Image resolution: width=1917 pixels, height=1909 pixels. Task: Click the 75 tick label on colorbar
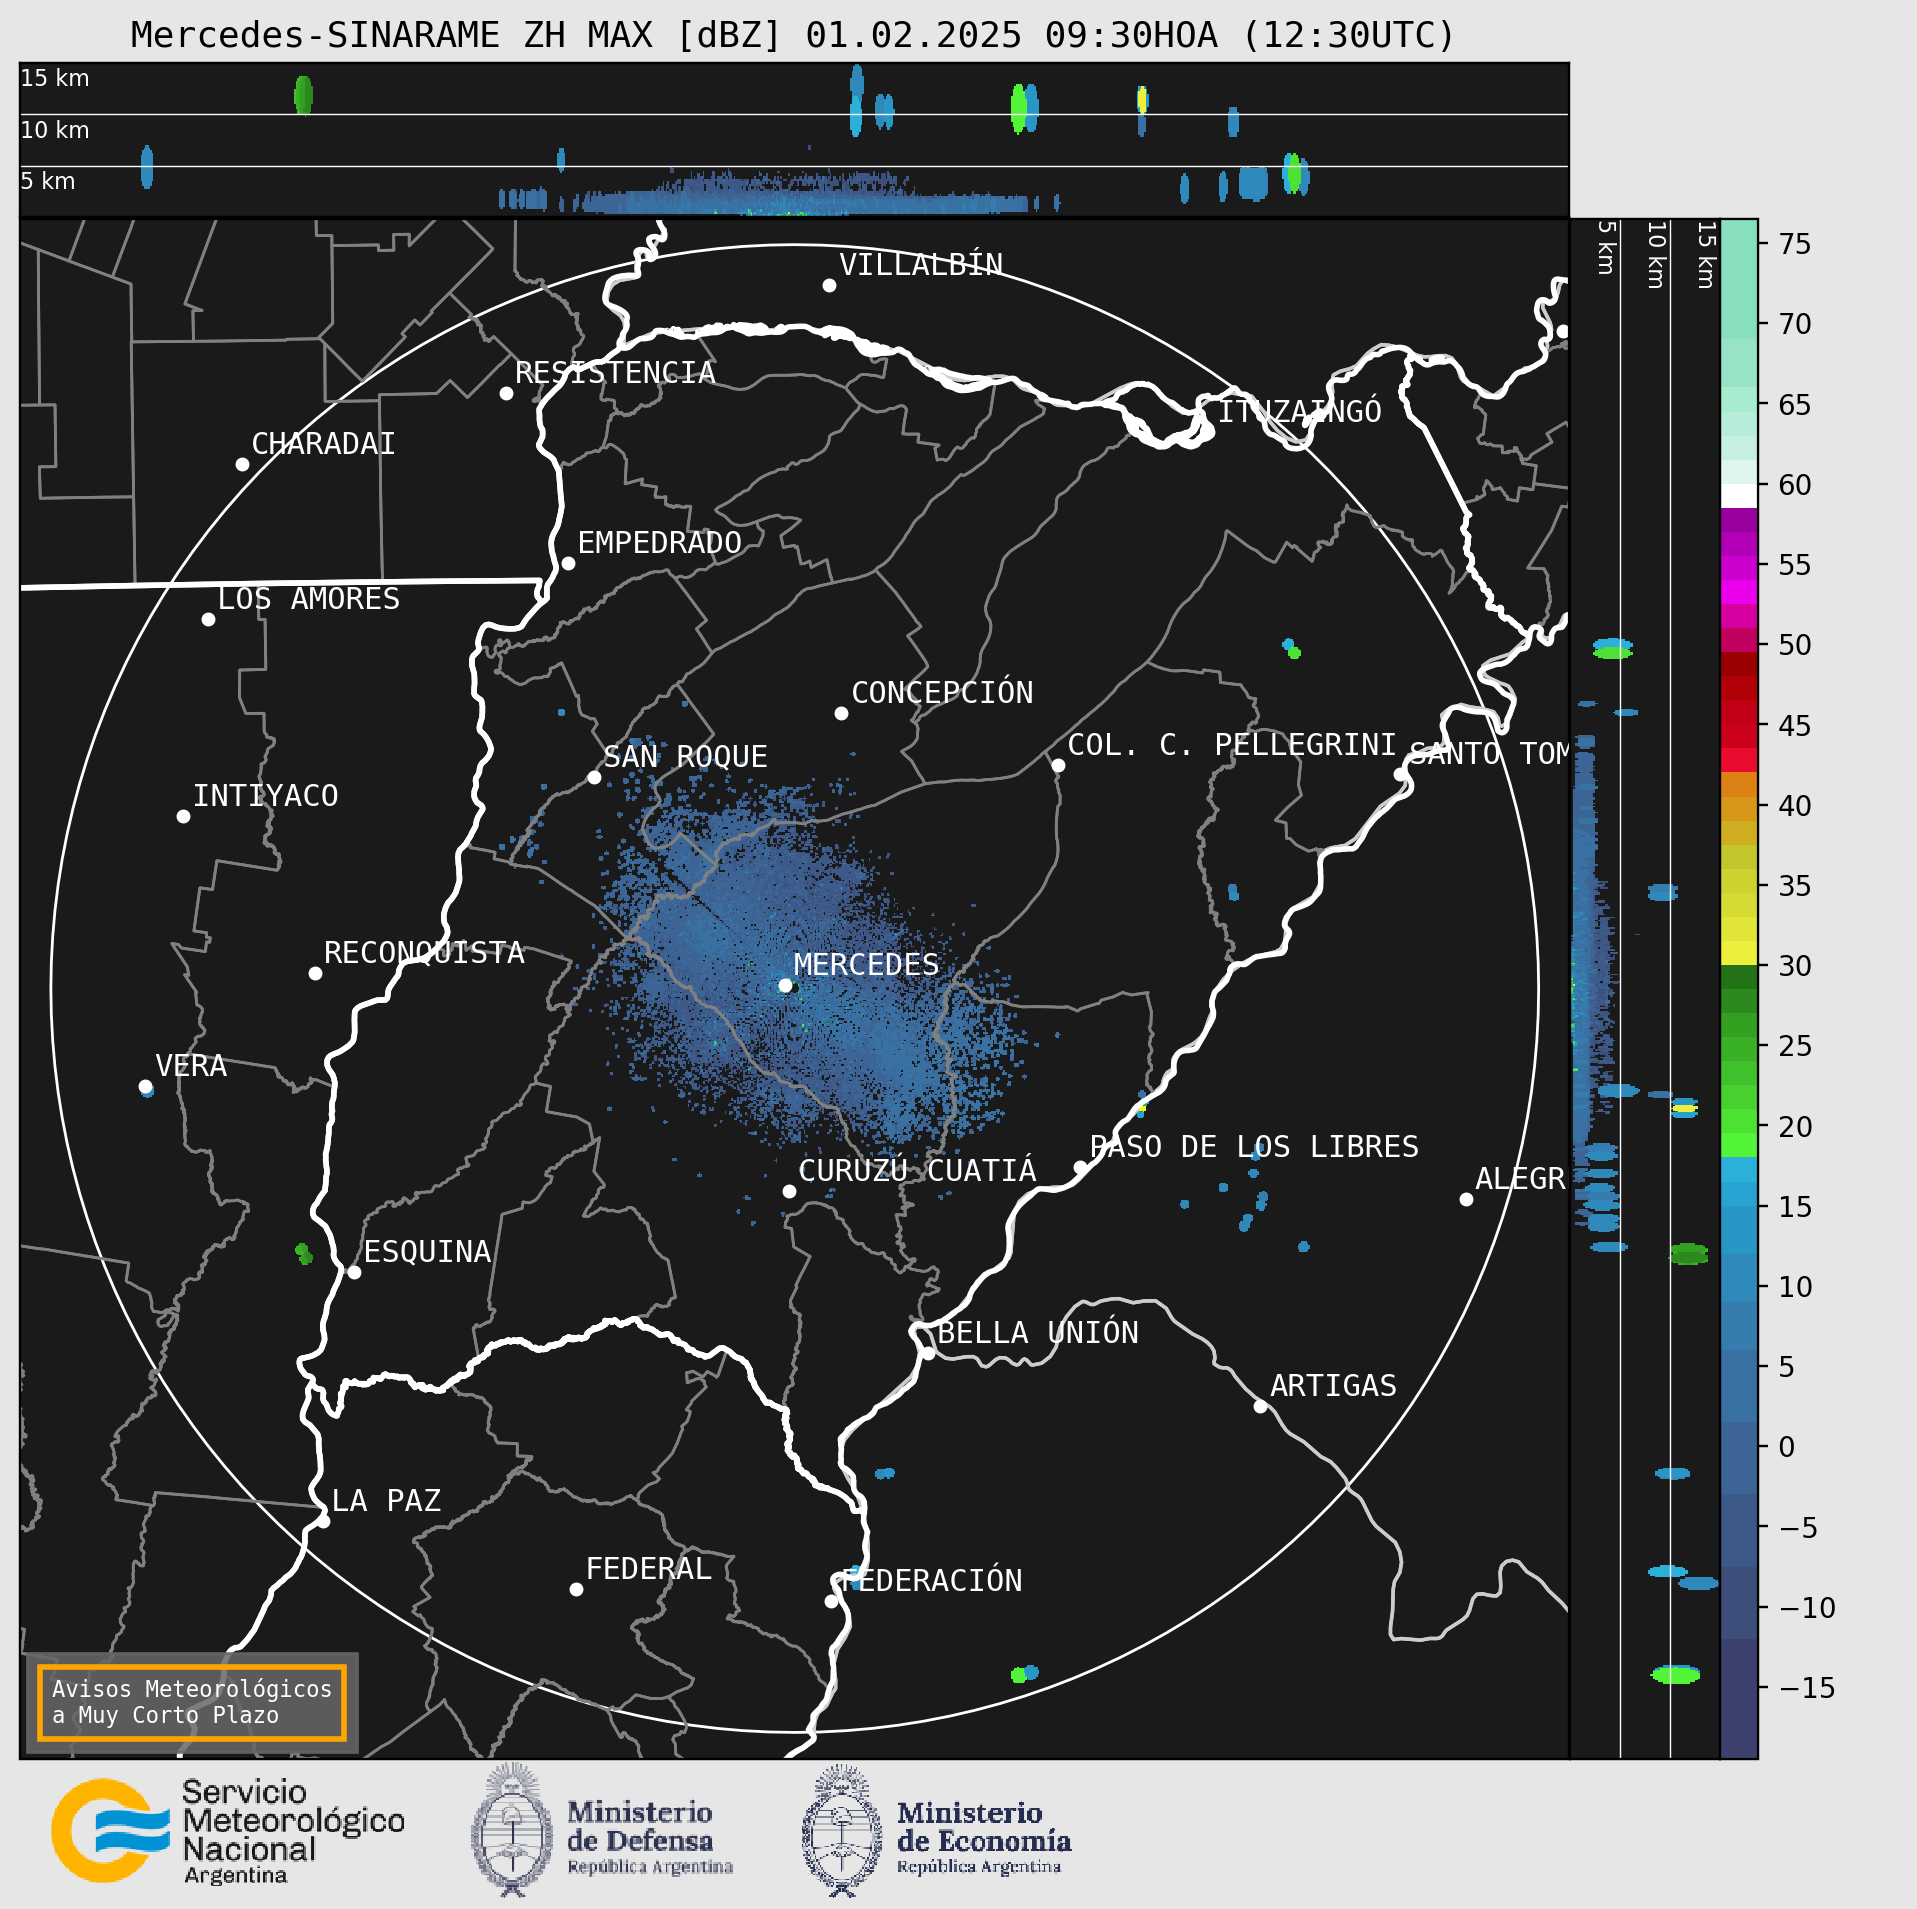(x=1795, y=244)
